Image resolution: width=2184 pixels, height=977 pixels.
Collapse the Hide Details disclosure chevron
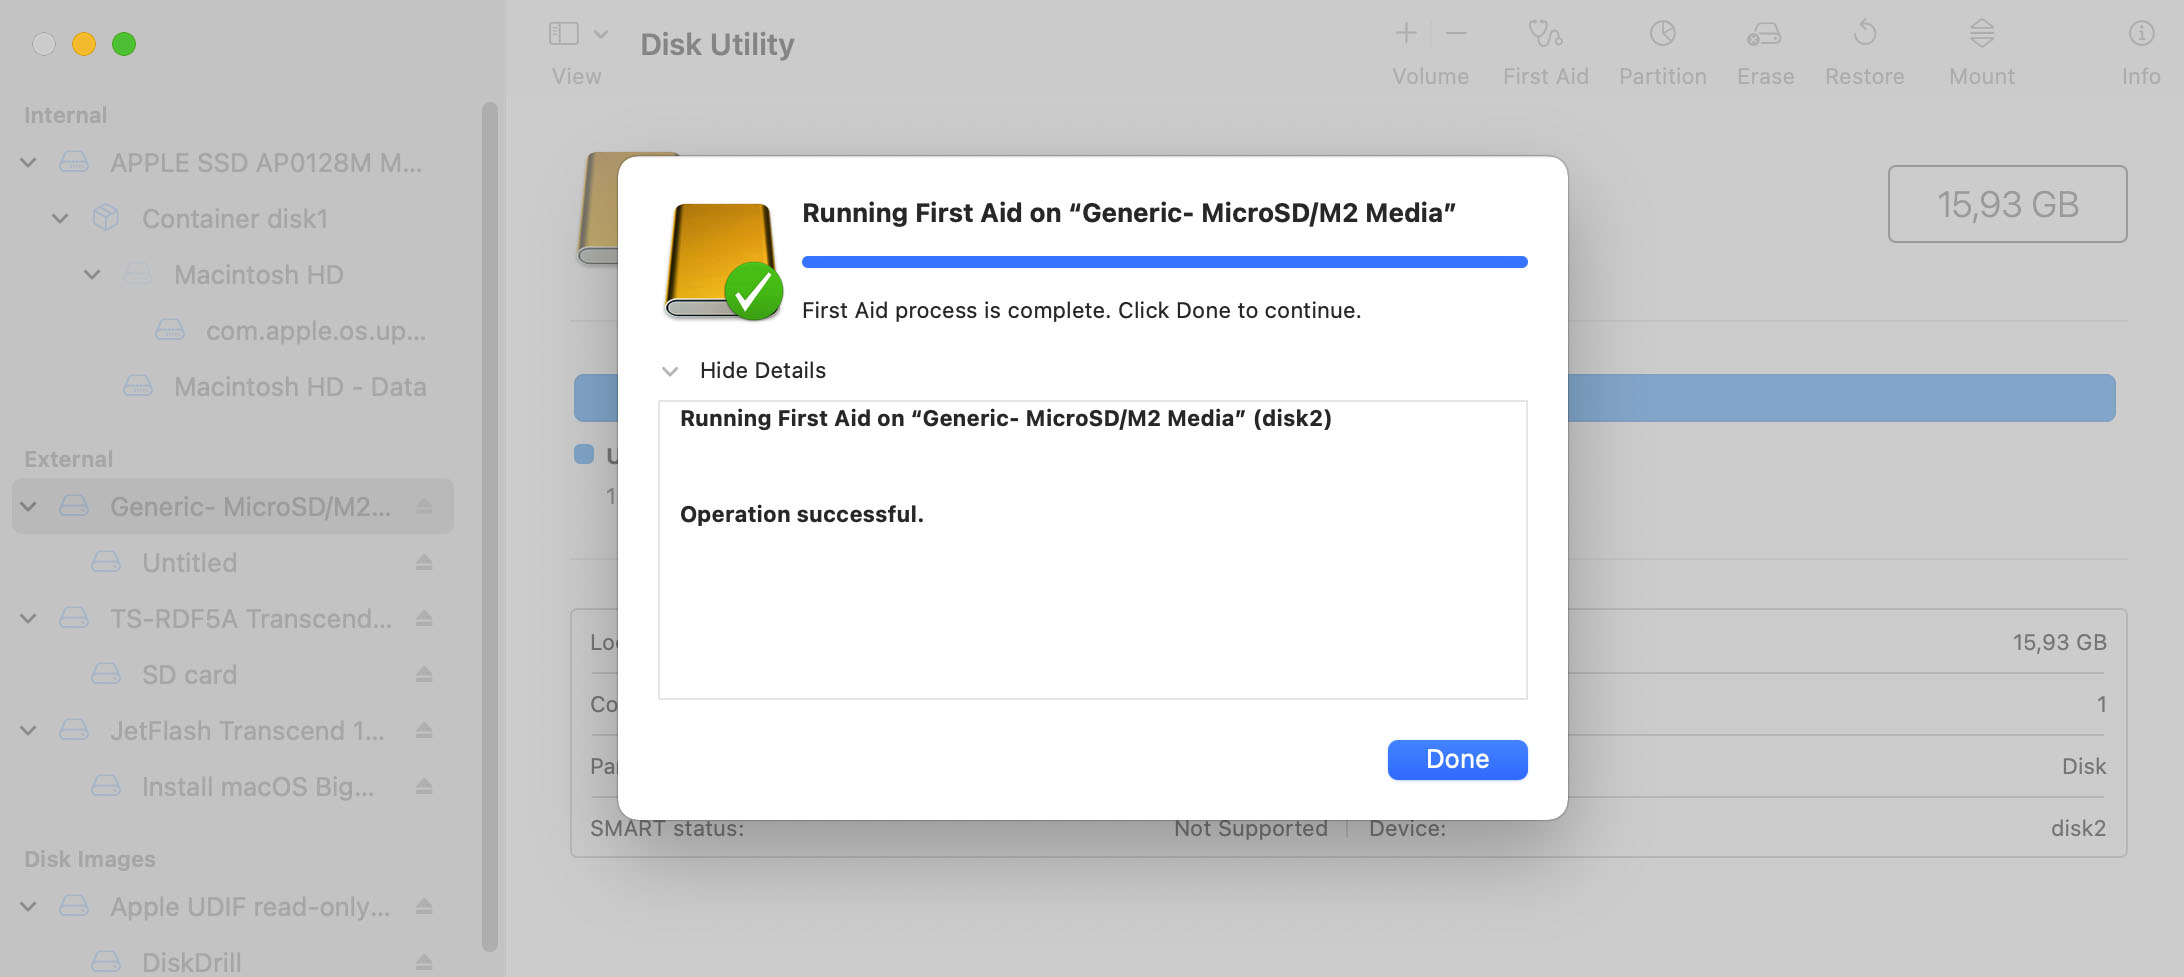pos(670,371)
